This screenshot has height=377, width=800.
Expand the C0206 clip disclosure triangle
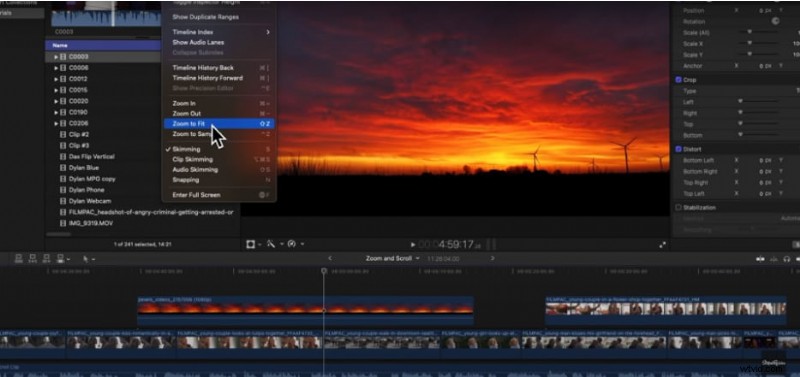(x=56, y=123)
